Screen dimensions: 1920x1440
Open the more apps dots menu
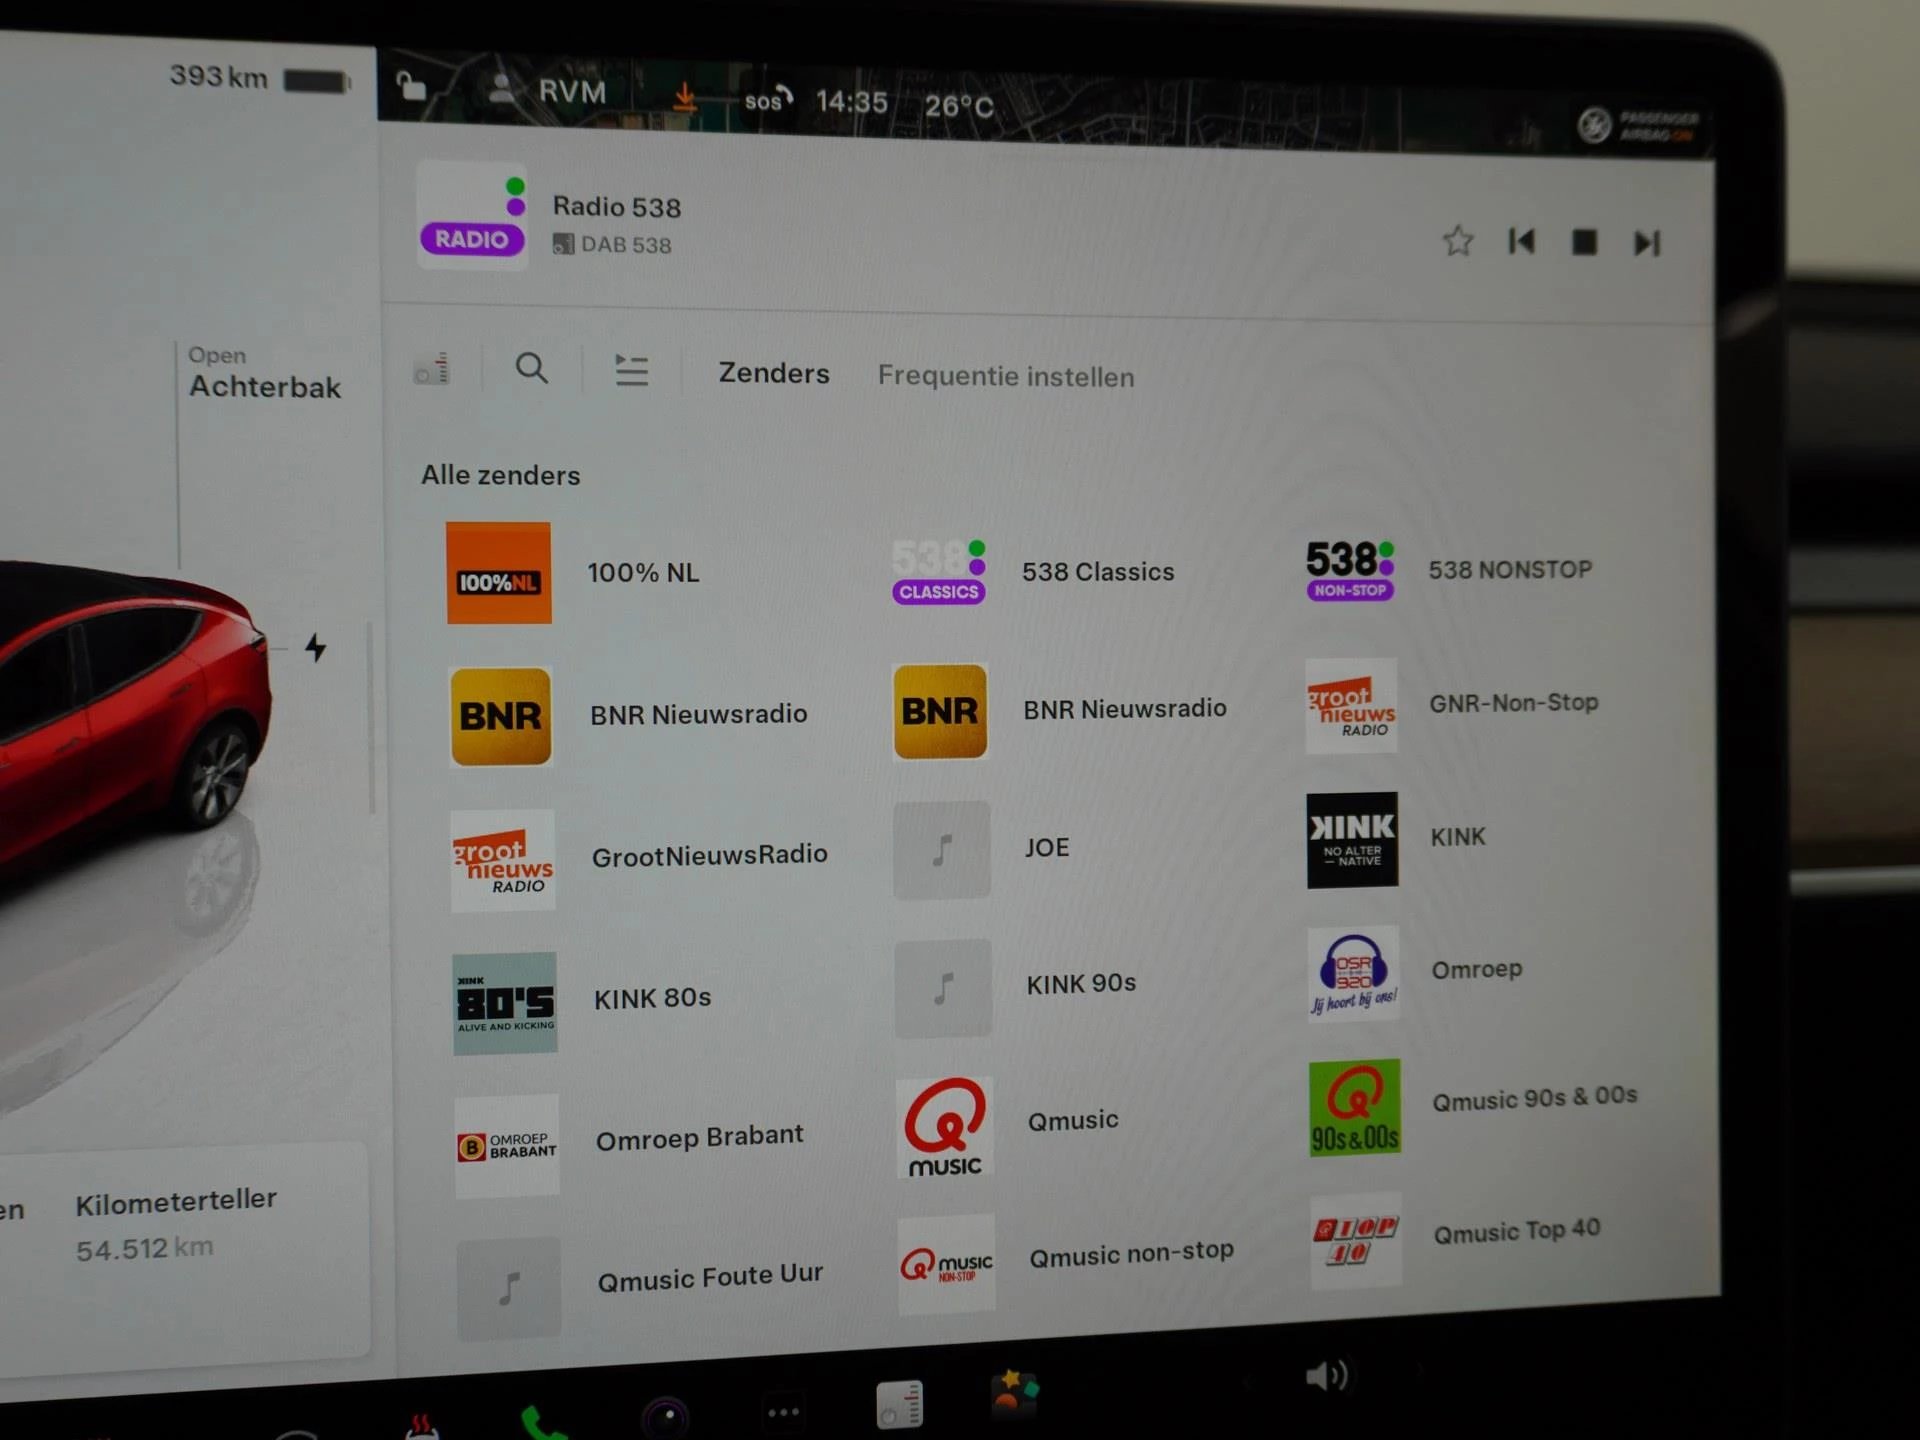783,1412
